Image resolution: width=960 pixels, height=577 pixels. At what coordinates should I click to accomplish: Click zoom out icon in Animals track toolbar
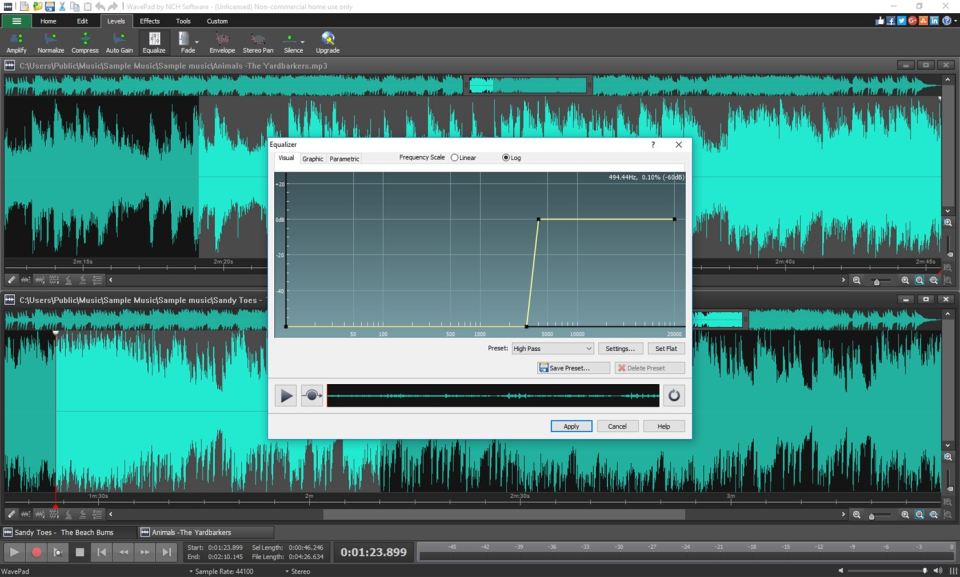click(x=857, y=281)
